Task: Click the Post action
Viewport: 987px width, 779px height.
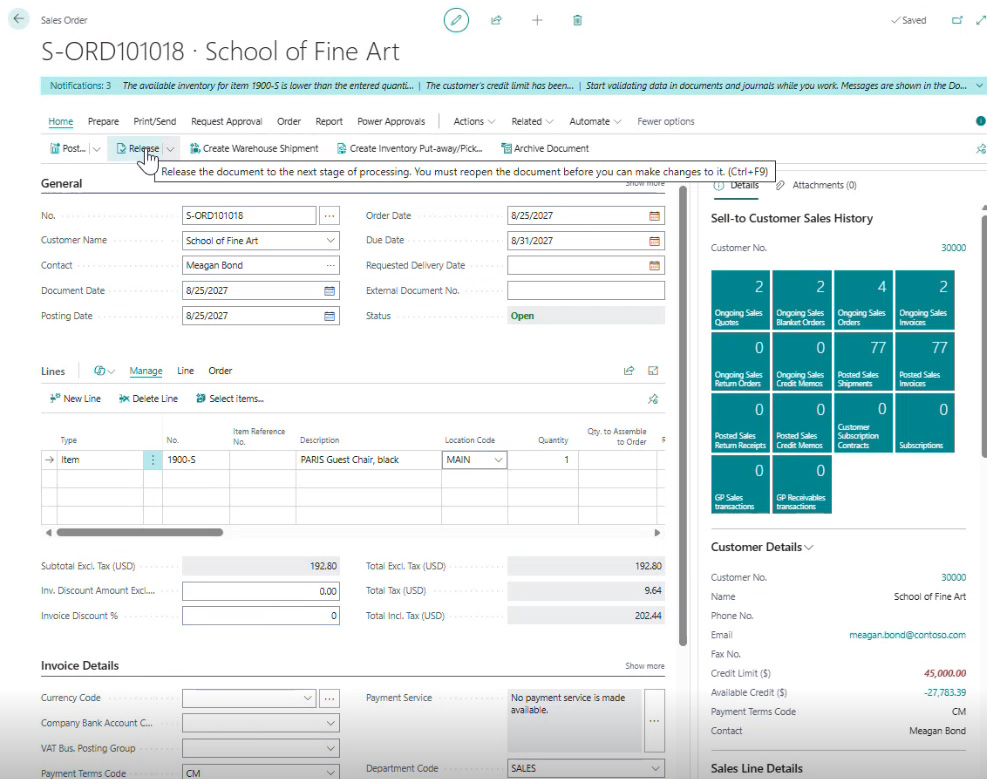Action: (x=68, y=149)
